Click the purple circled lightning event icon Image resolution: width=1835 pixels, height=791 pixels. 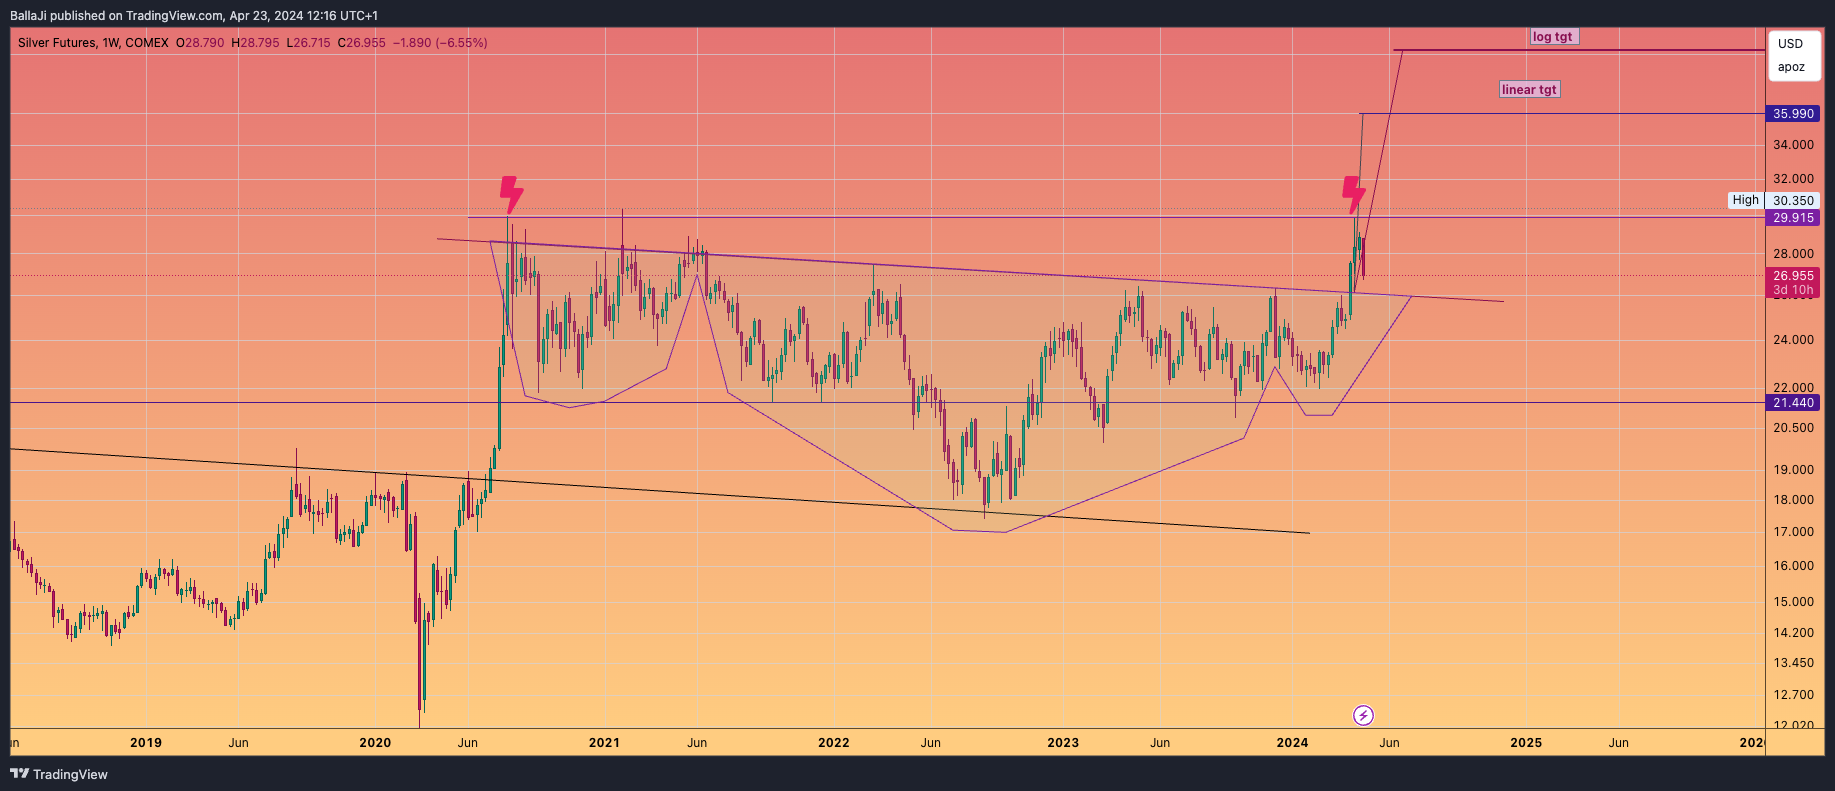[1363, 715]
